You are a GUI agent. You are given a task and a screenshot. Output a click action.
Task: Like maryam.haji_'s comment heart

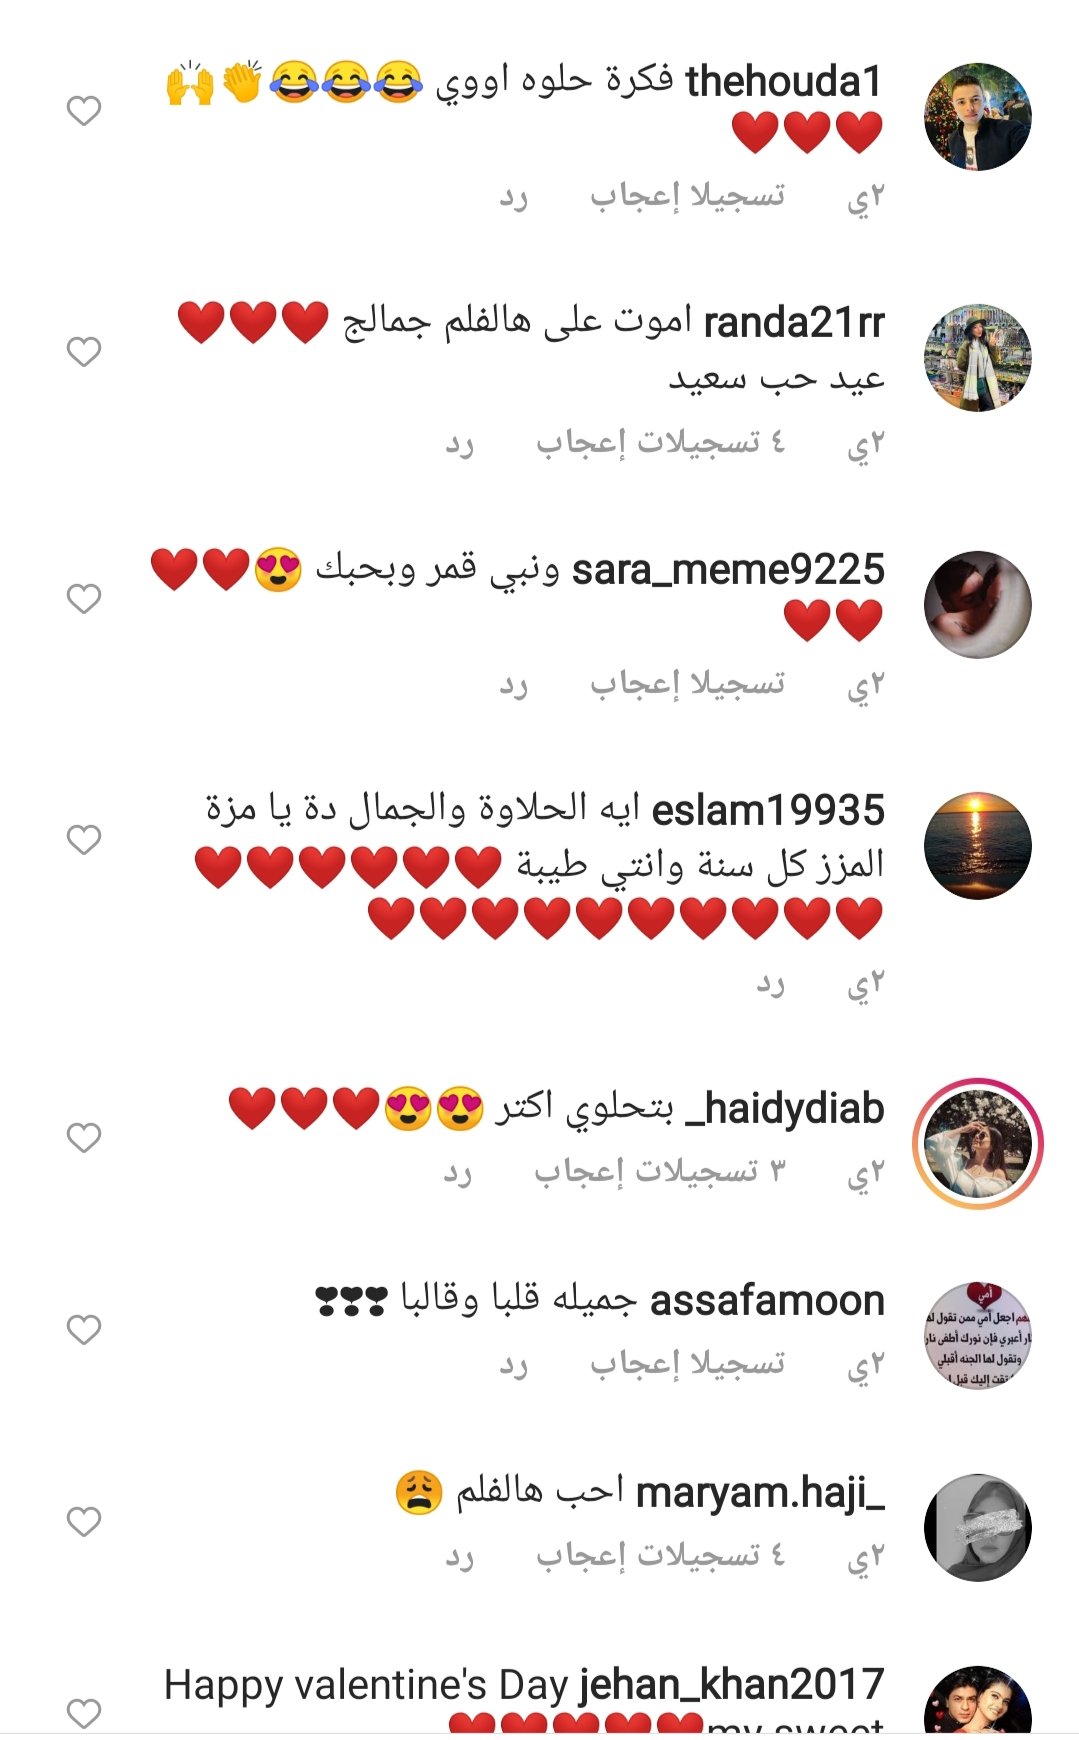pyautogui.click(x=84, y=1522)
